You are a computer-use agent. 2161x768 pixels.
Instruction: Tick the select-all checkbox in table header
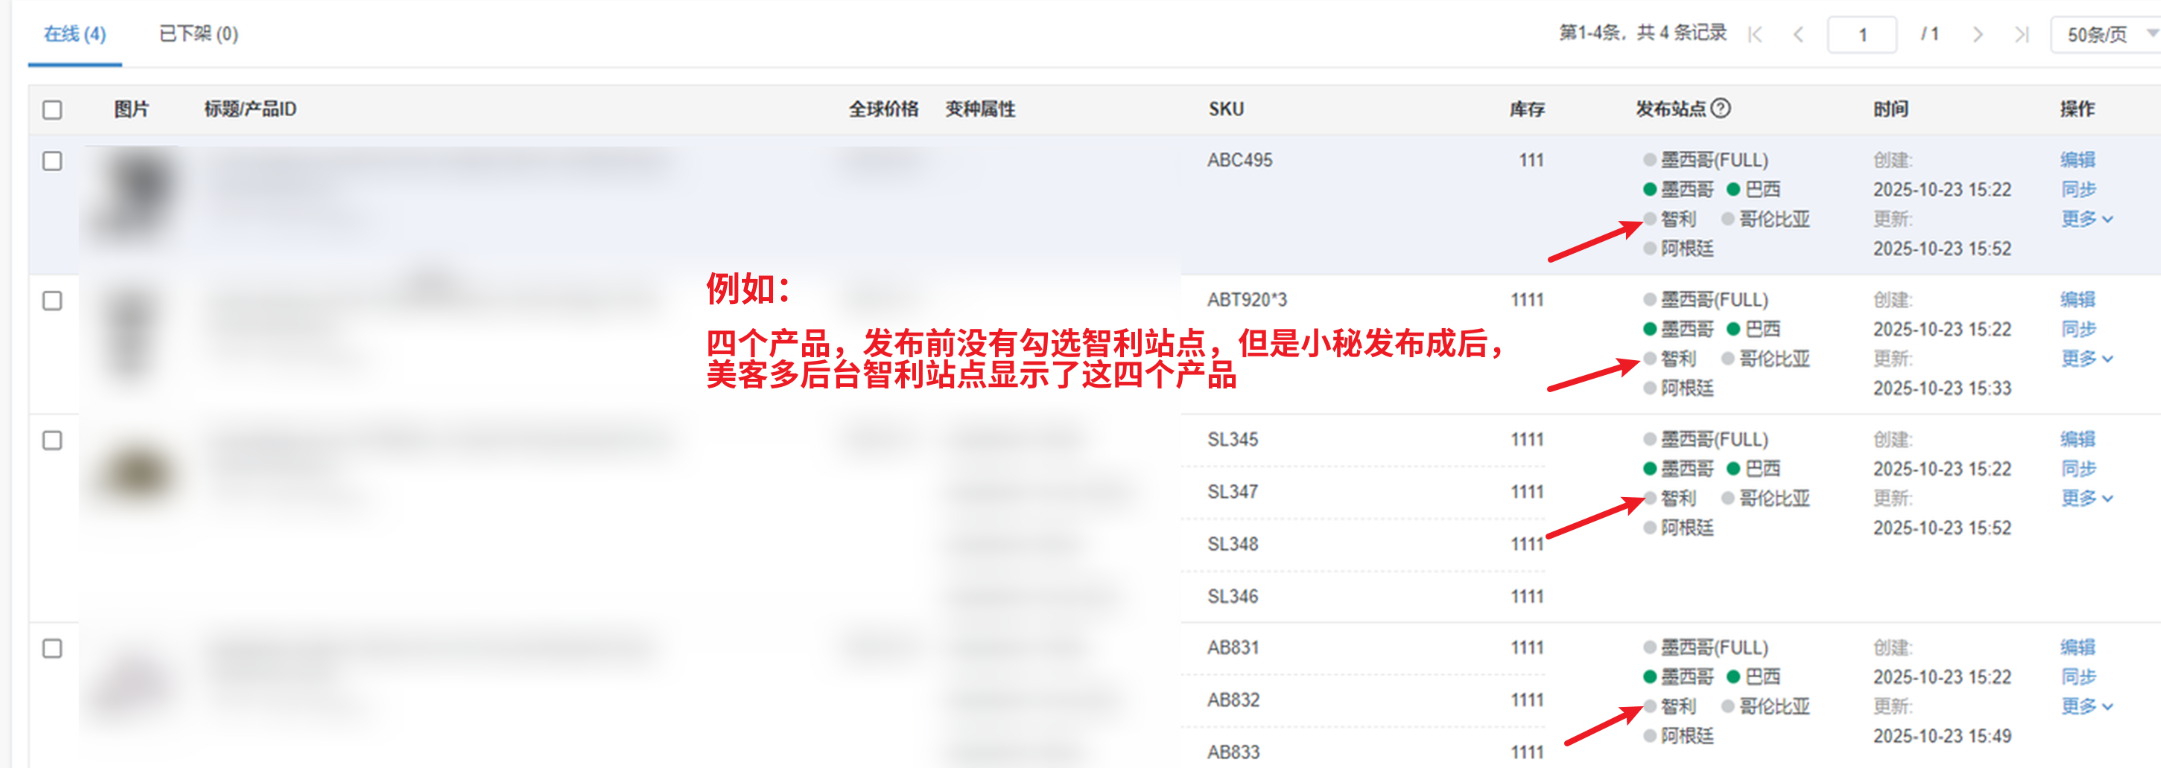53,110
